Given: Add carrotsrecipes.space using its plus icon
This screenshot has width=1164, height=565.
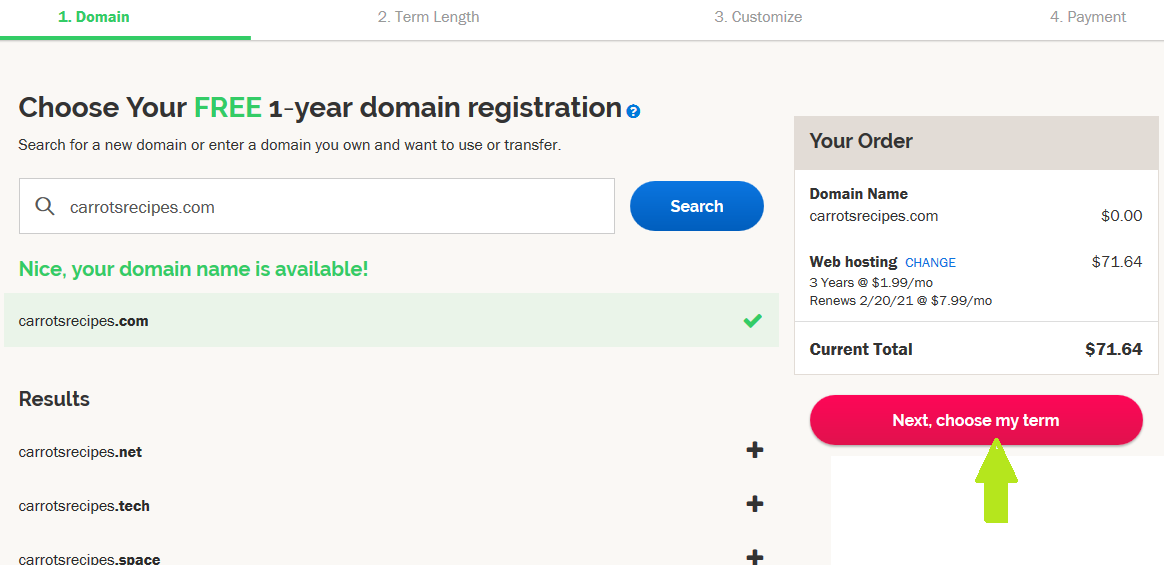Looking at the screenshot, I should tap(755, 557).
